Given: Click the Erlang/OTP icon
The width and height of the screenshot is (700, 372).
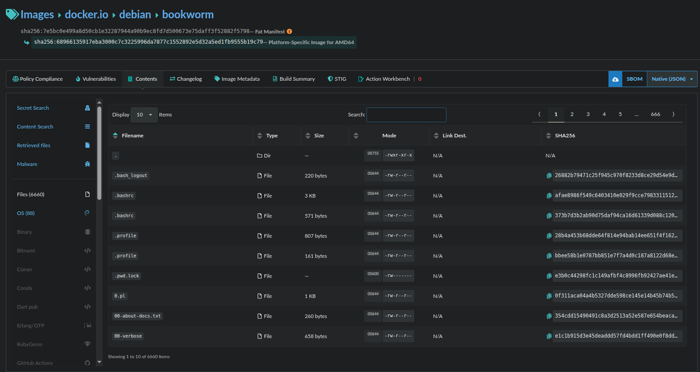Looking at the screenshot, I should pyautogui.click(x=88, y=326).
